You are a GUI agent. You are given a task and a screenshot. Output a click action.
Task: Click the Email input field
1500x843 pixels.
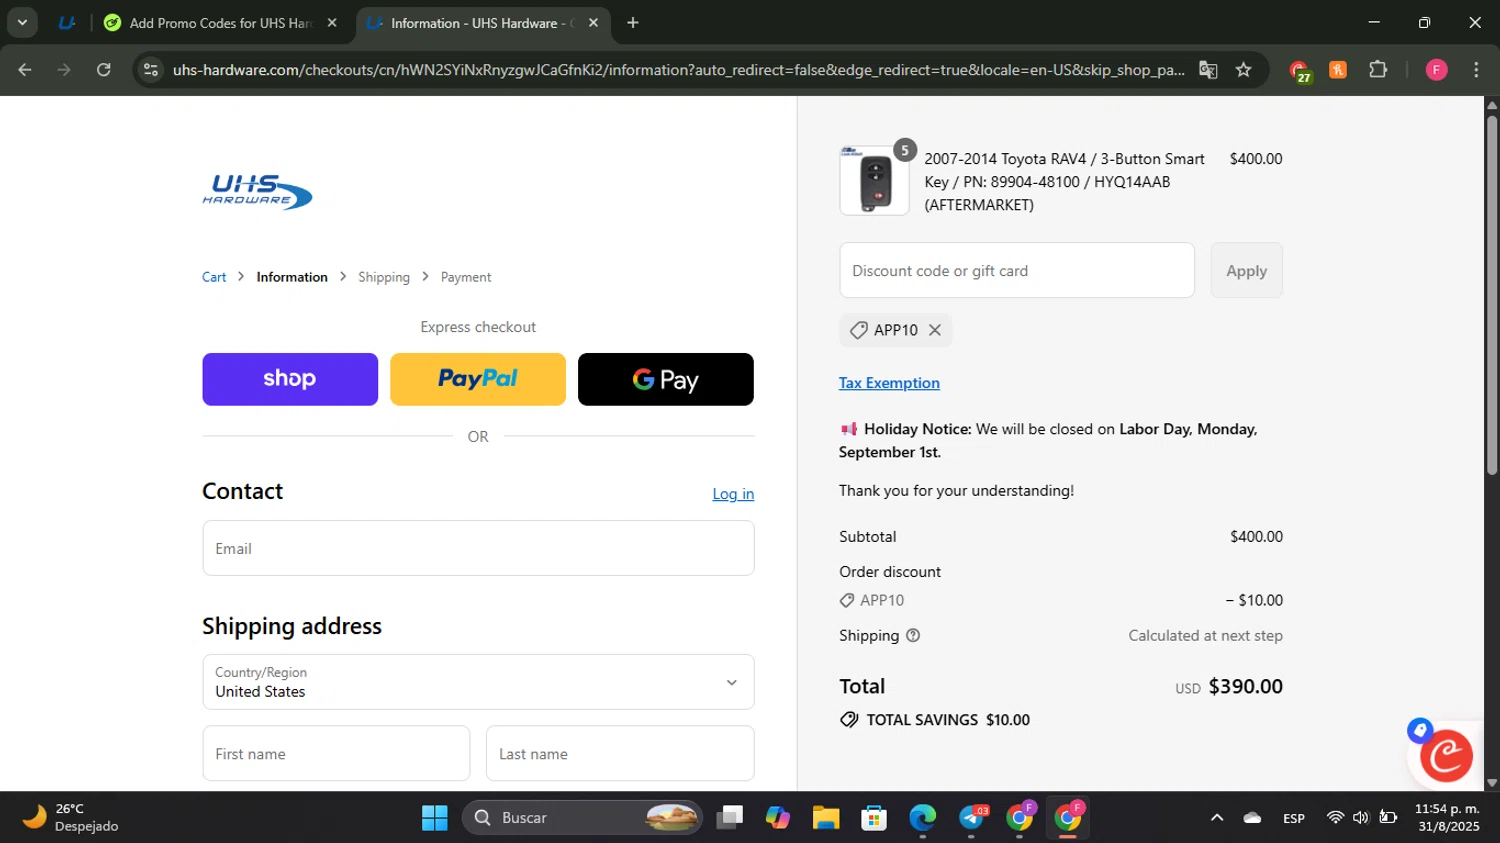click(x=478, y=548)
